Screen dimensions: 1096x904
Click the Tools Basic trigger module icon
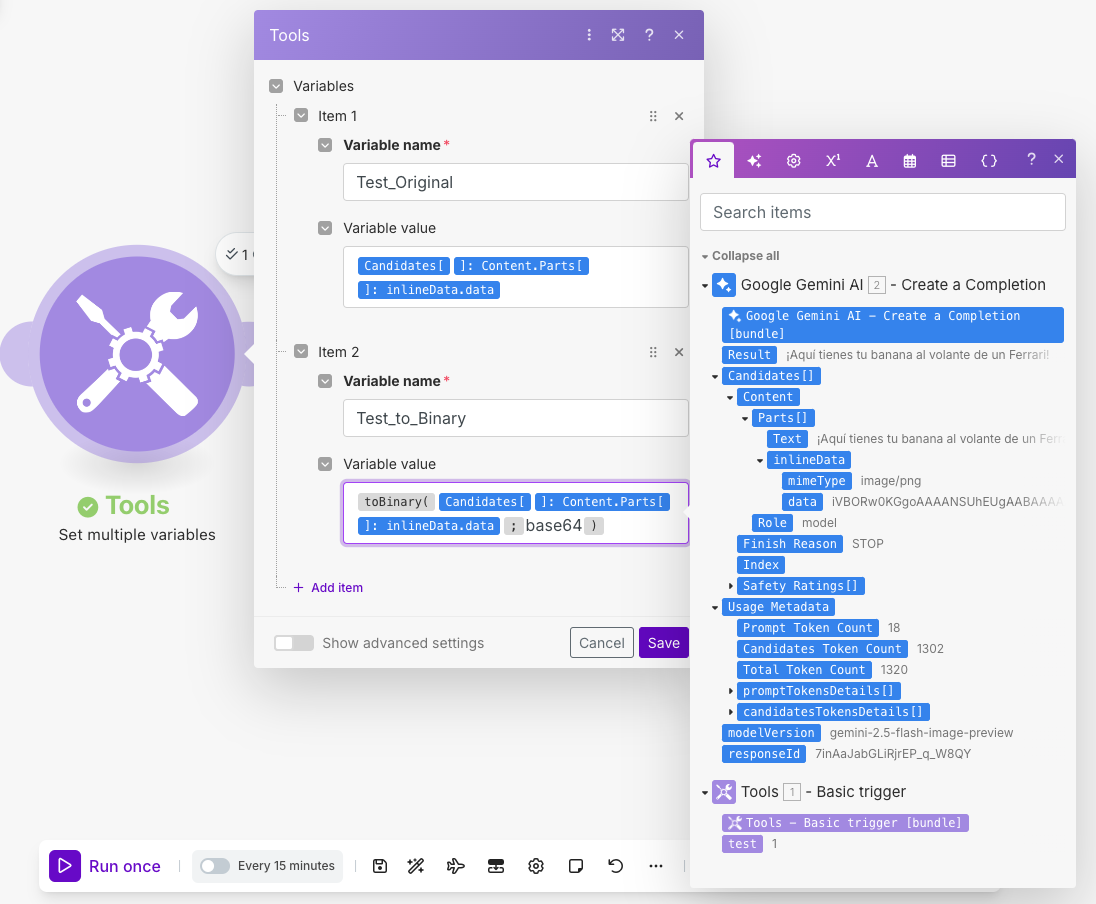(723, 791)
